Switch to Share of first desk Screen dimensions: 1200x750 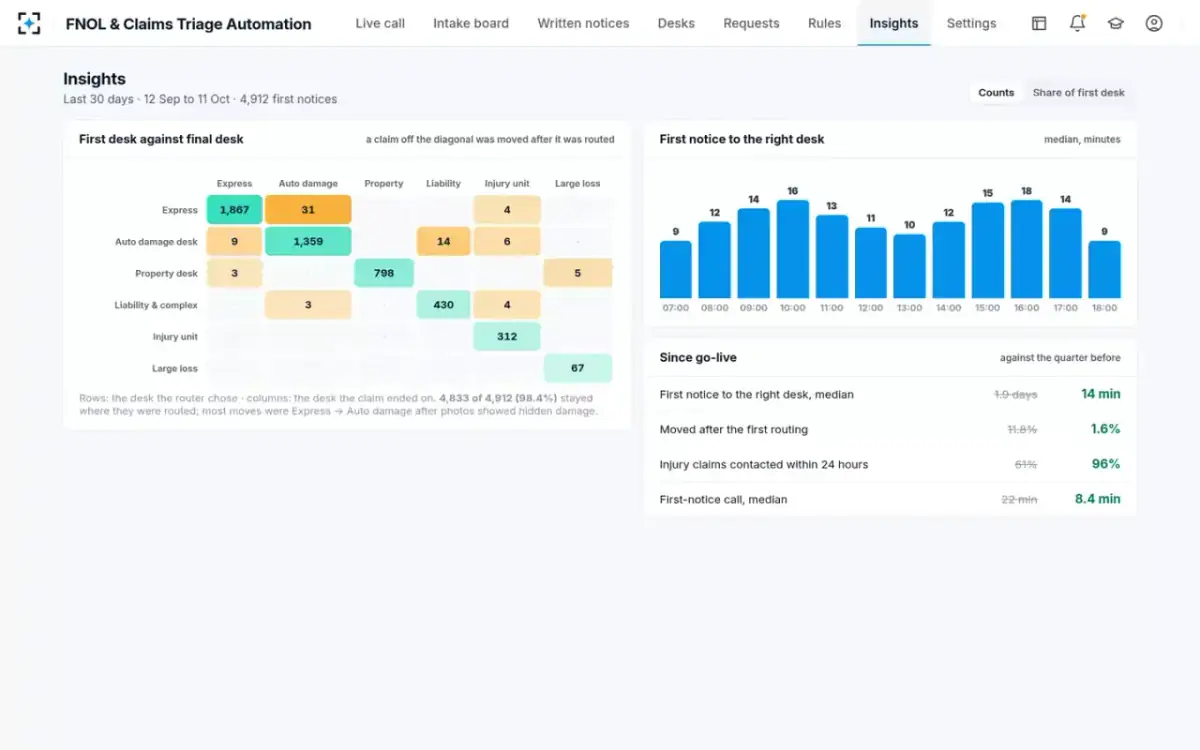(1078, 93)
